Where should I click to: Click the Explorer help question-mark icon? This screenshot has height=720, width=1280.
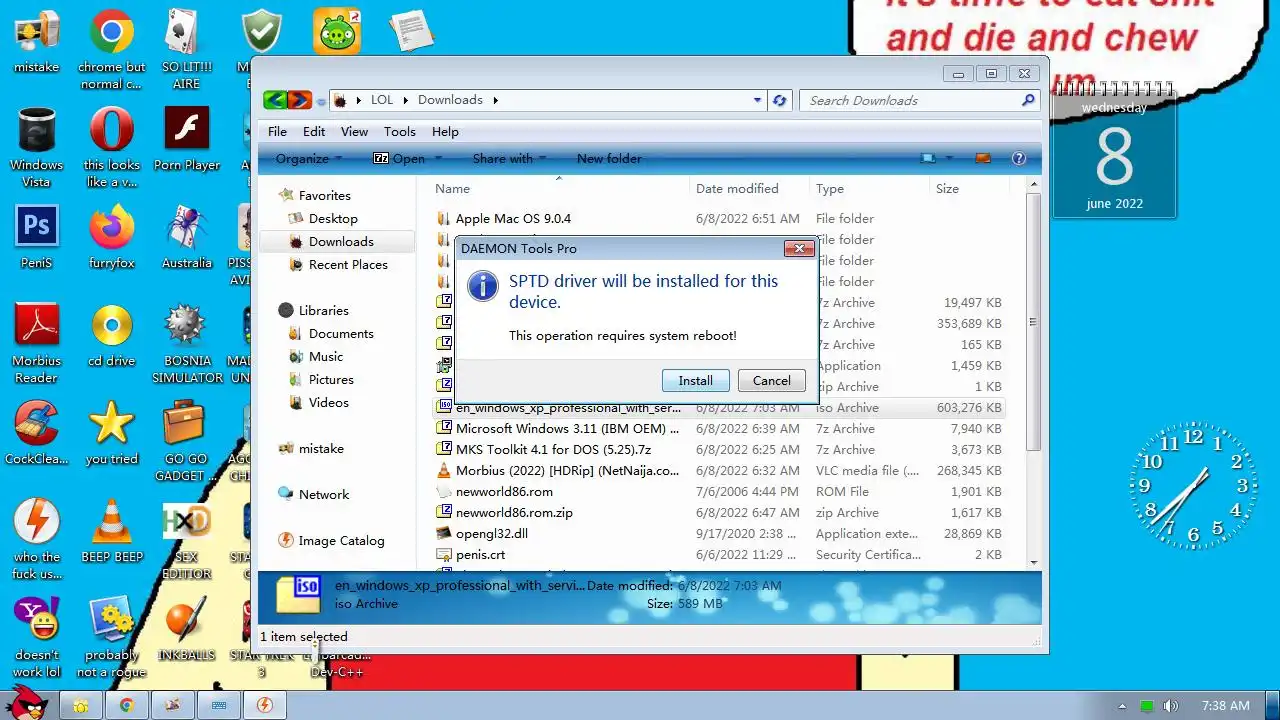[1019, 158]
